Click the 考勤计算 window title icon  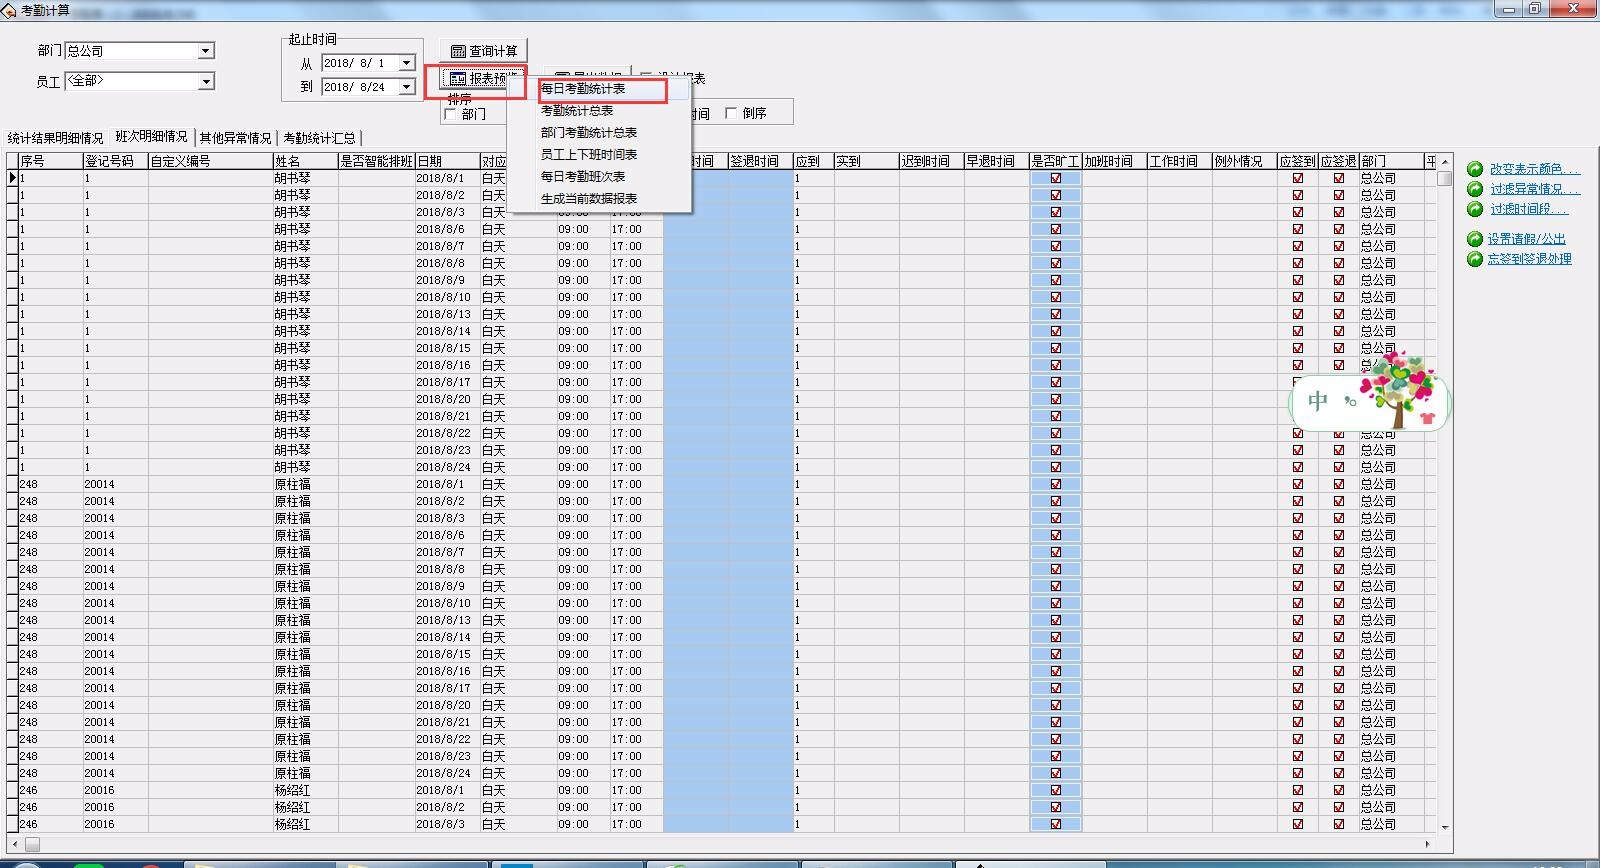[x=9, y=10]
